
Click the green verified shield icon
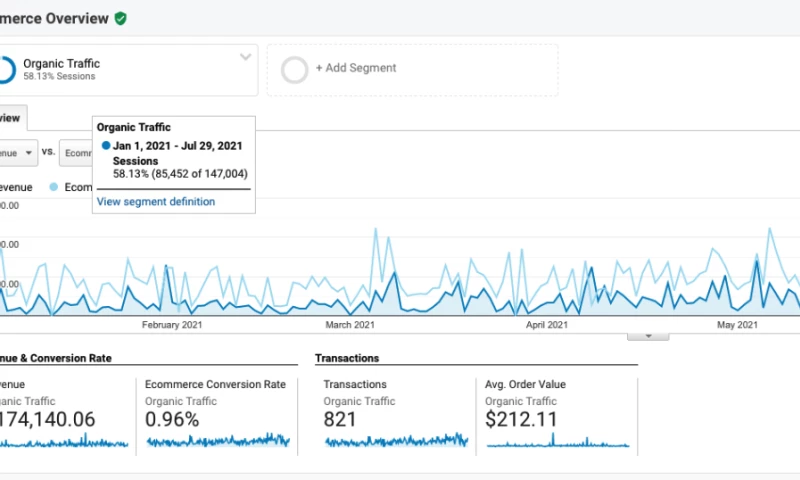pyautogui.click(x=121, y=18)
